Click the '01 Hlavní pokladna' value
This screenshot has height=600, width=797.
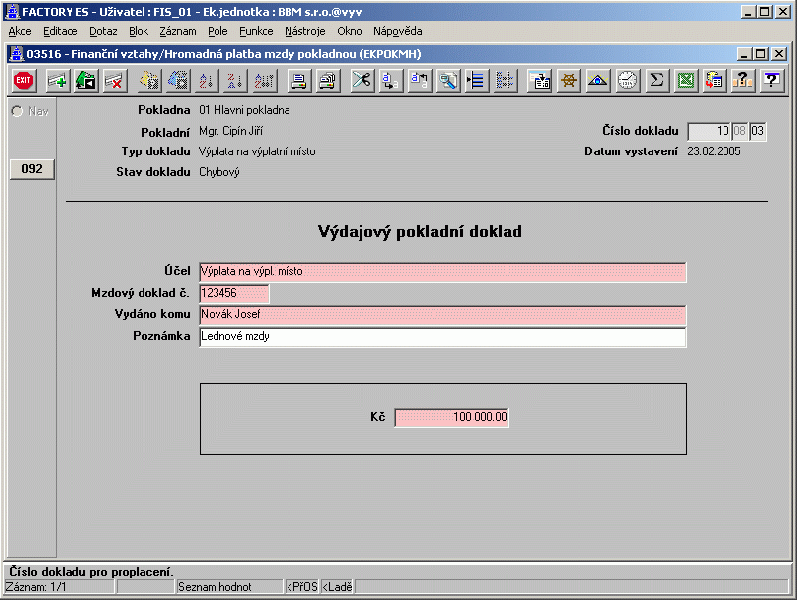(244, 110)
